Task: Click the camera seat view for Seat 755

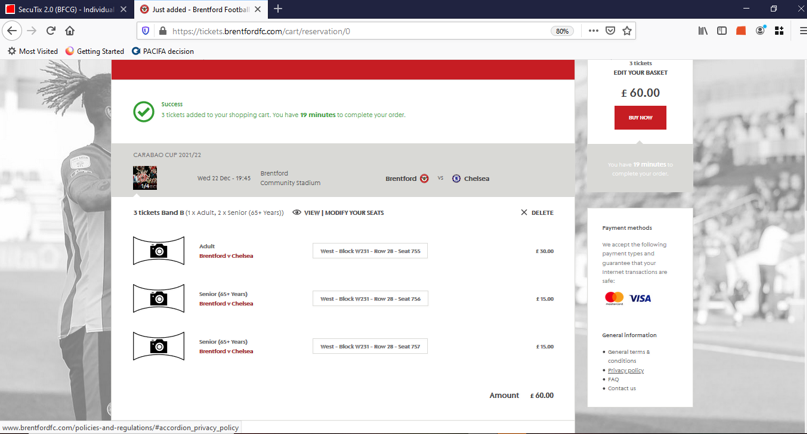Action: pos(159,251)
